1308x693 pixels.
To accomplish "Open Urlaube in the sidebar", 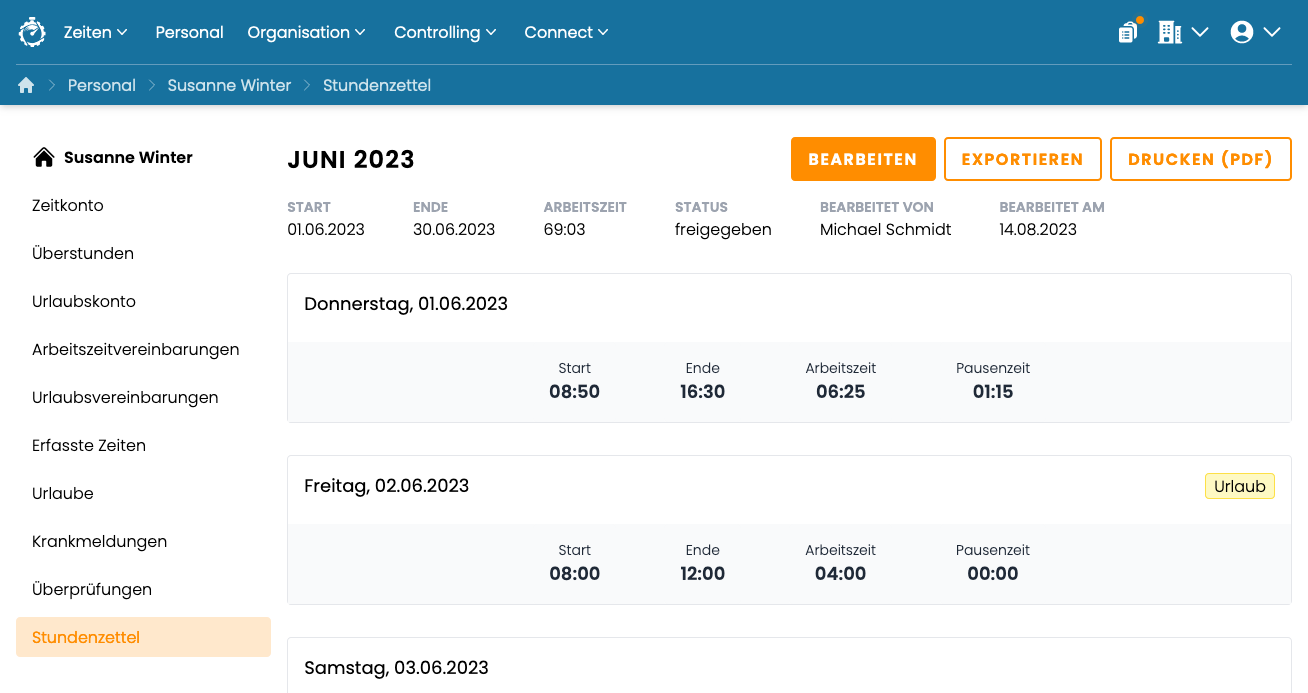I will (x=143, y=493).
